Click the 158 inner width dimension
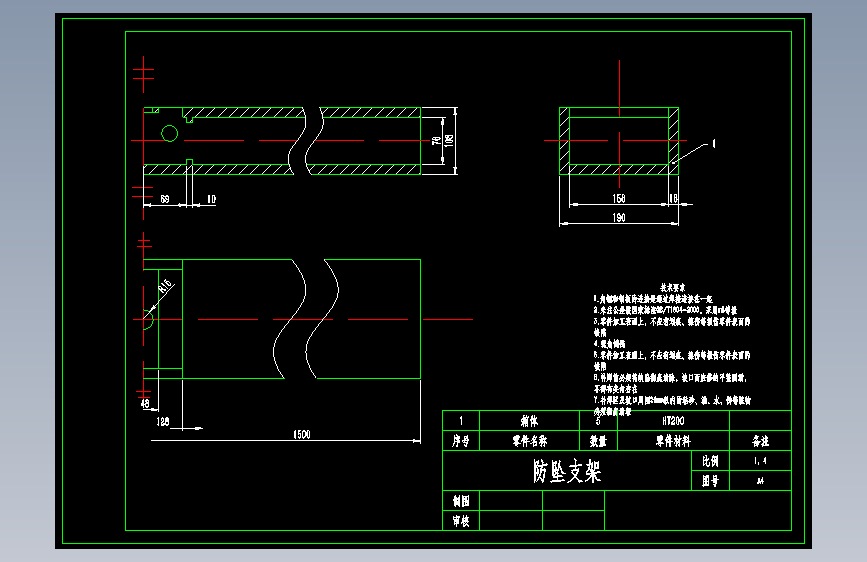 point(619,198)
